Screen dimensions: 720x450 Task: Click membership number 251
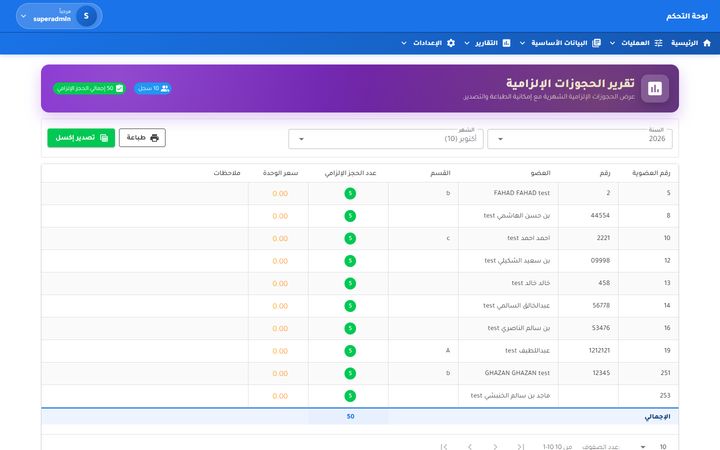coord(665,373)
